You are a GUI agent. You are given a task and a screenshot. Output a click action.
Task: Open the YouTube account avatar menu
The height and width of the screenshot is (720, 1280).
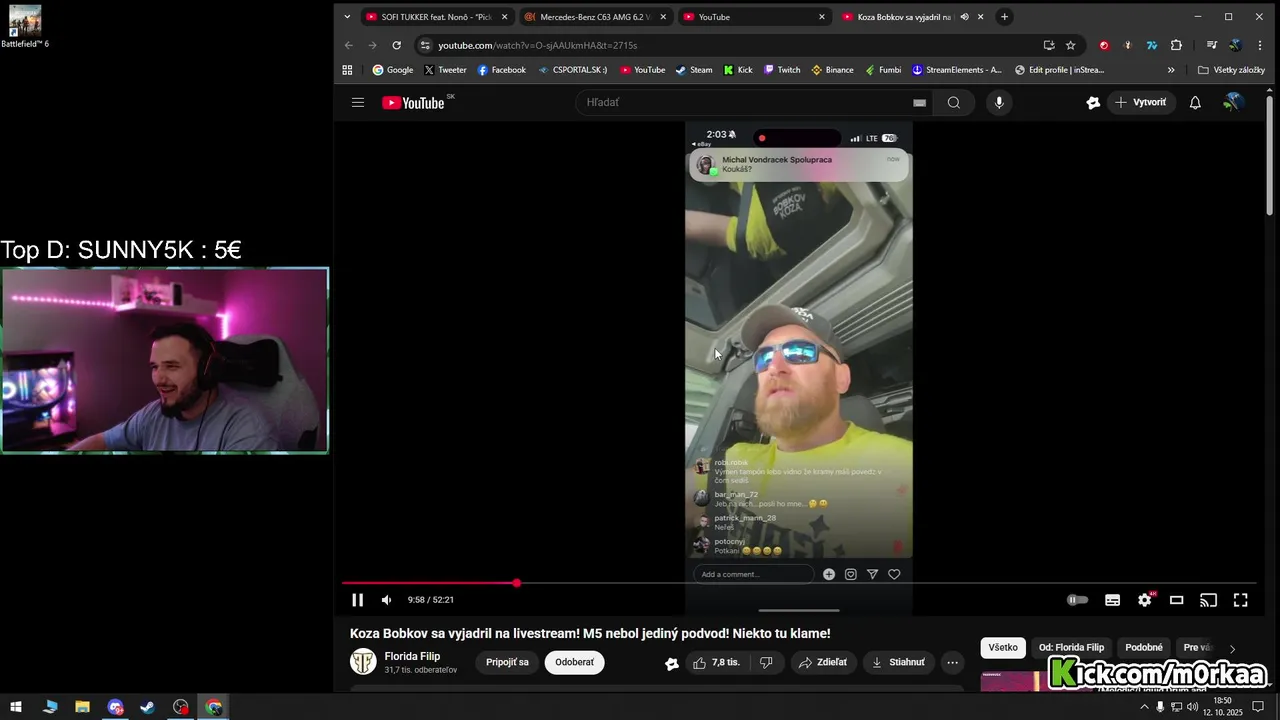[1234, 102]
